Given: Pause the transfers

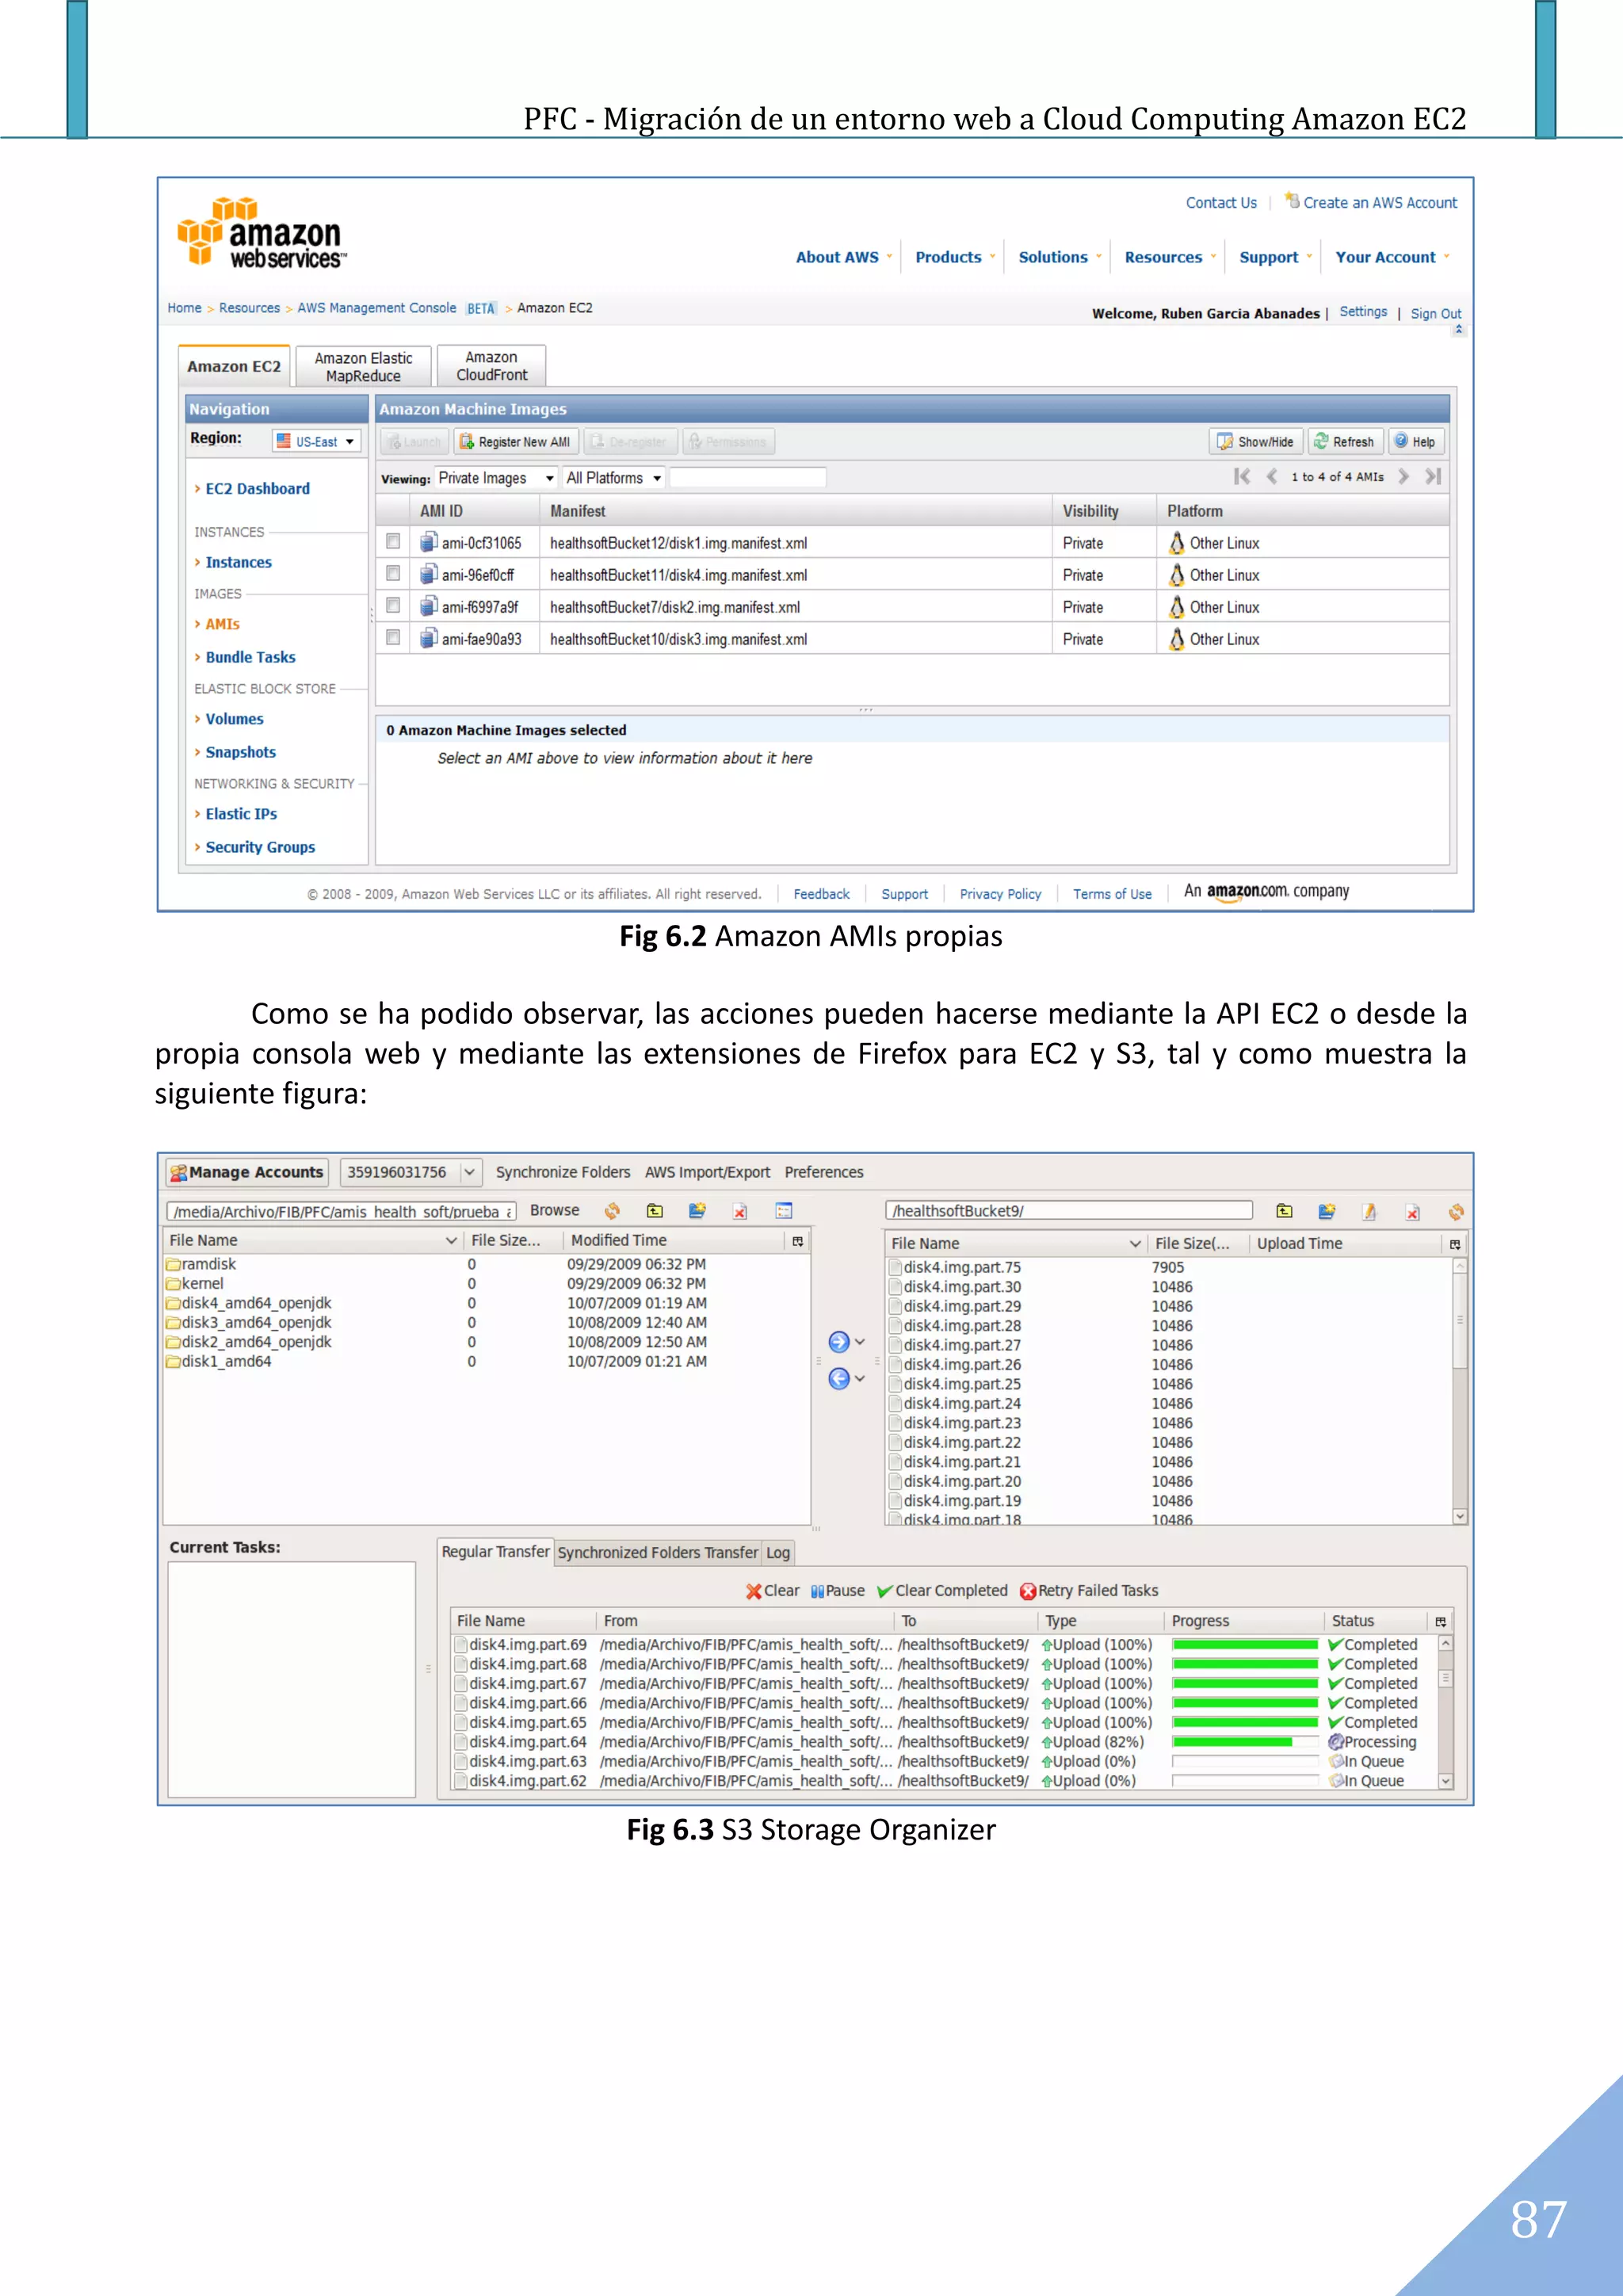Looking at the screenshot, I should [838, 1591].
